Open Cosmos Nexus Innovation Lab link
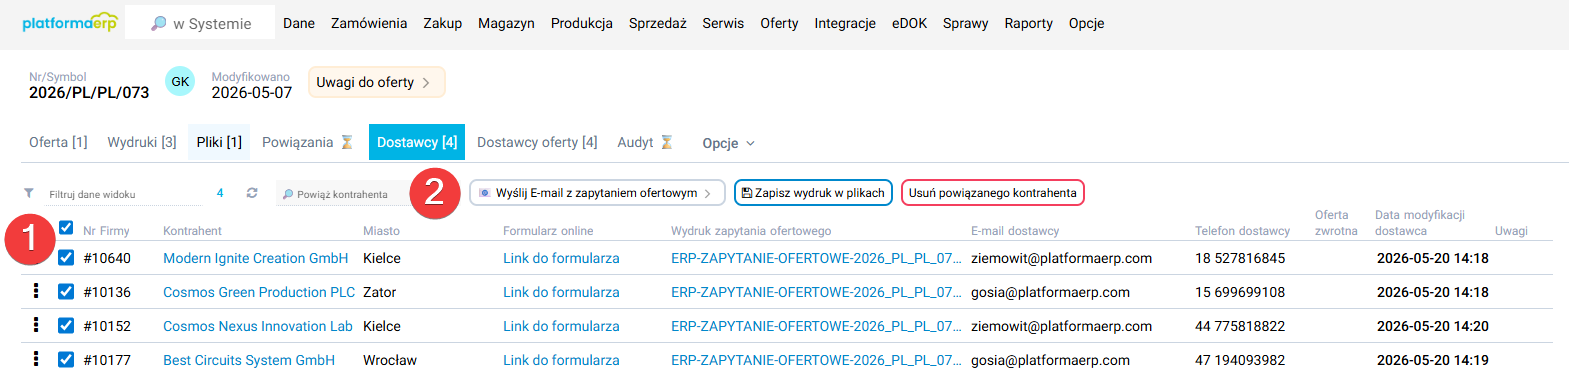 [x=258, y=326]
